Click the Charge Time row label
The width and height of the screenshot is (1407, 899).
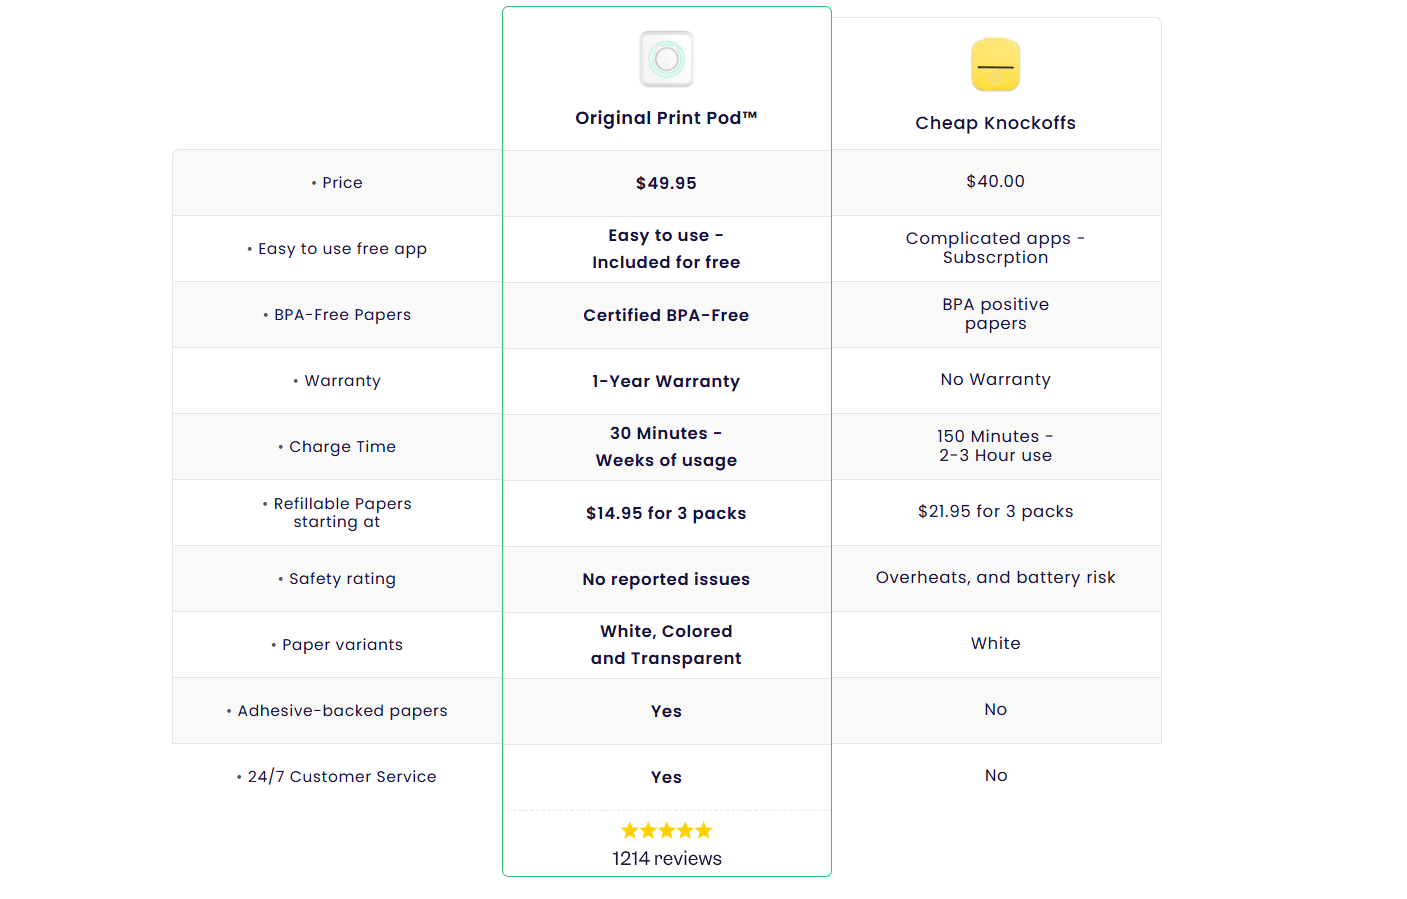click(342, 447)
